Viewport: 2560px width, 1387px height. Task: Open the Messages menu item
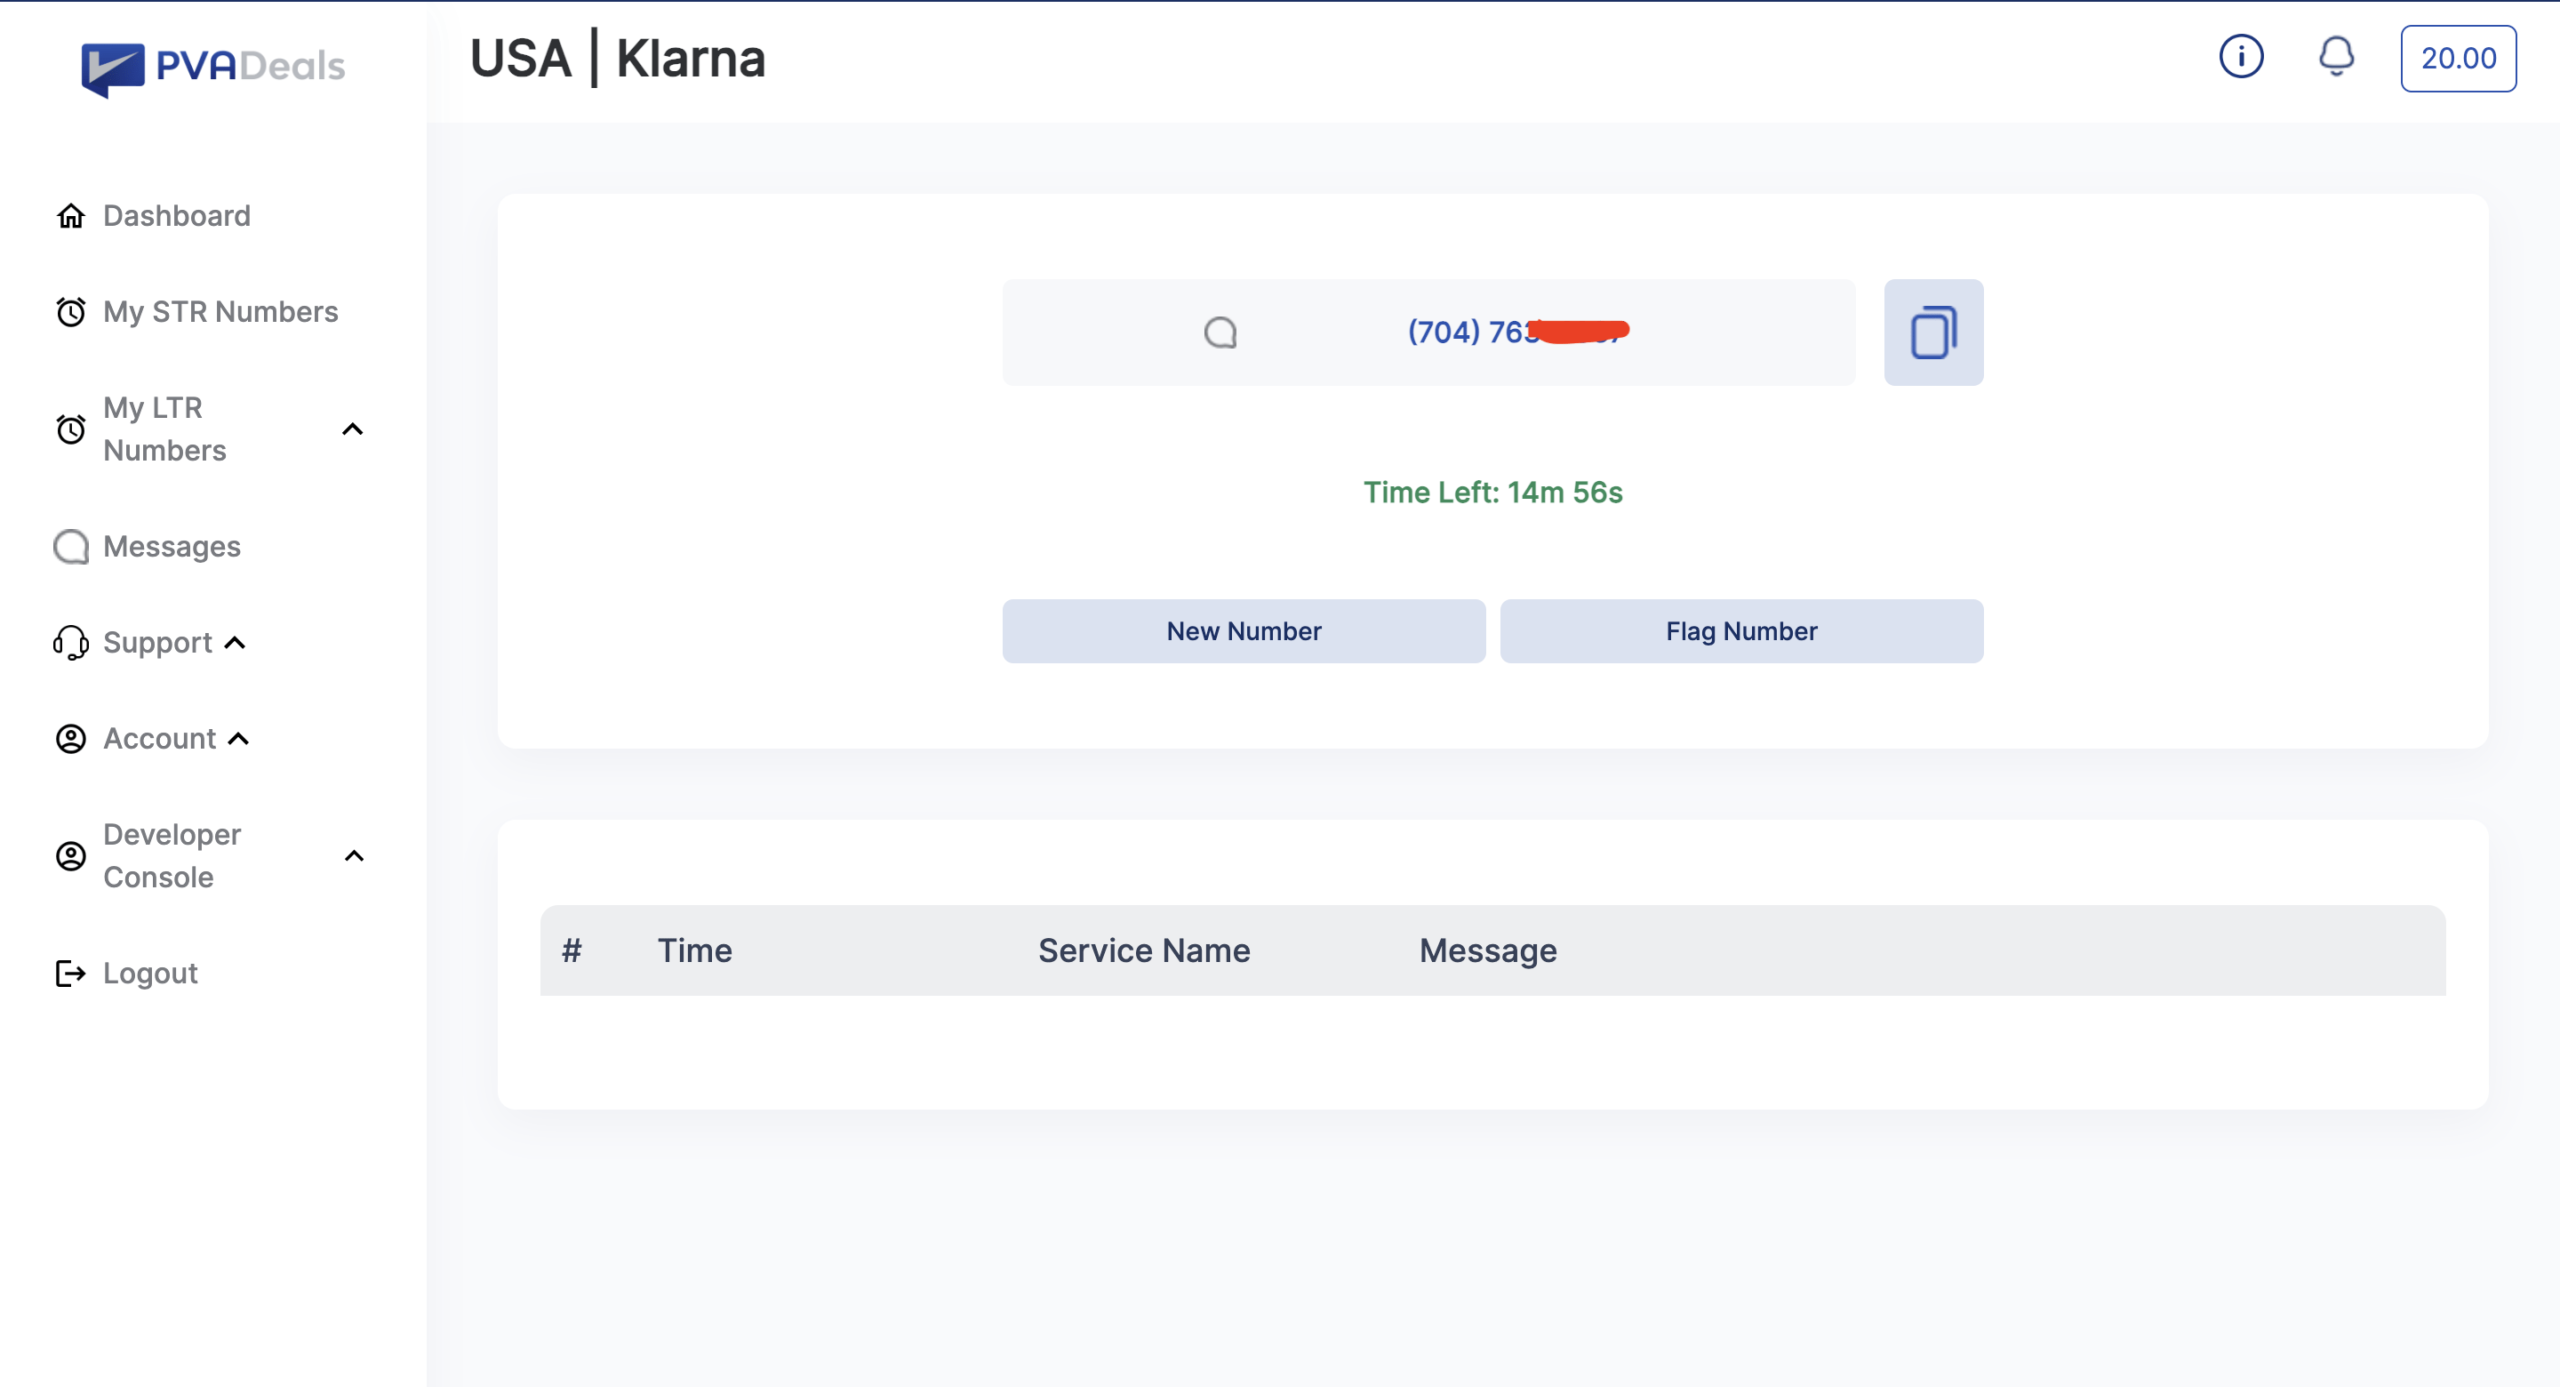coord(171,545)
